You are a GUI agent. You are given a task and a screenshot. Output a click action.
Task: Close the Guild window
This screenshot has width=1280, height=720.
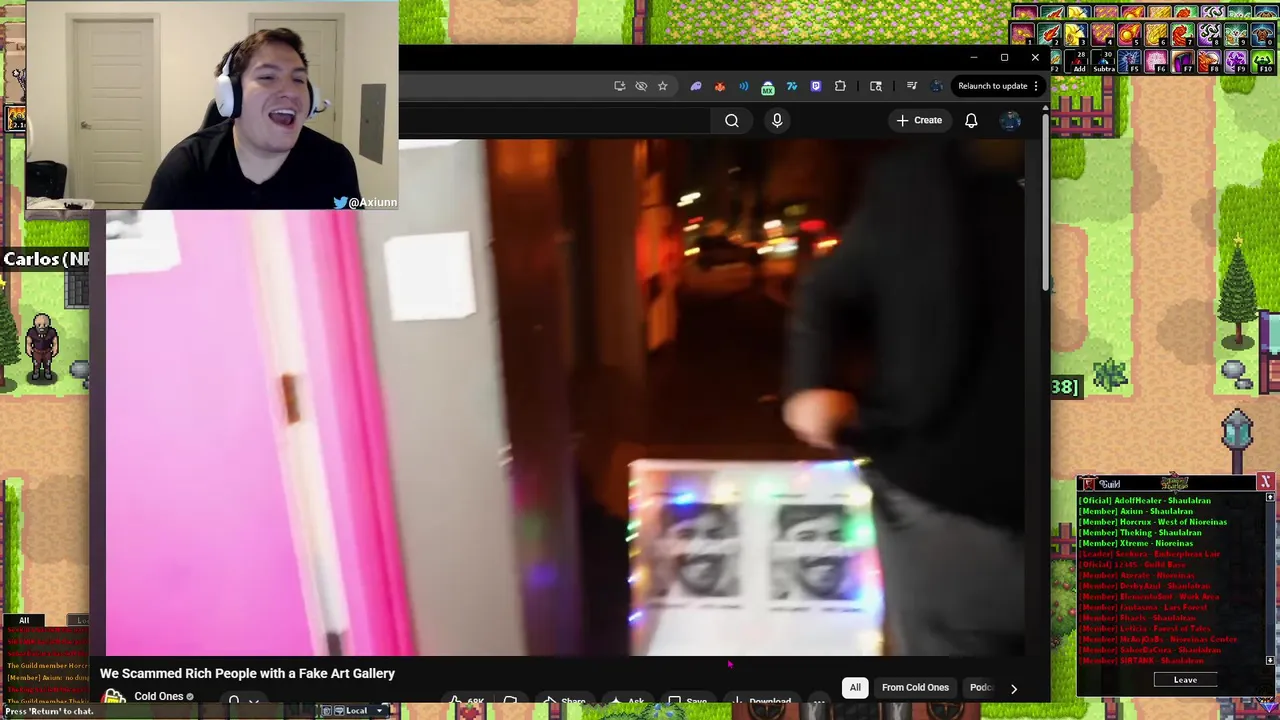(x=1266, y=483)
